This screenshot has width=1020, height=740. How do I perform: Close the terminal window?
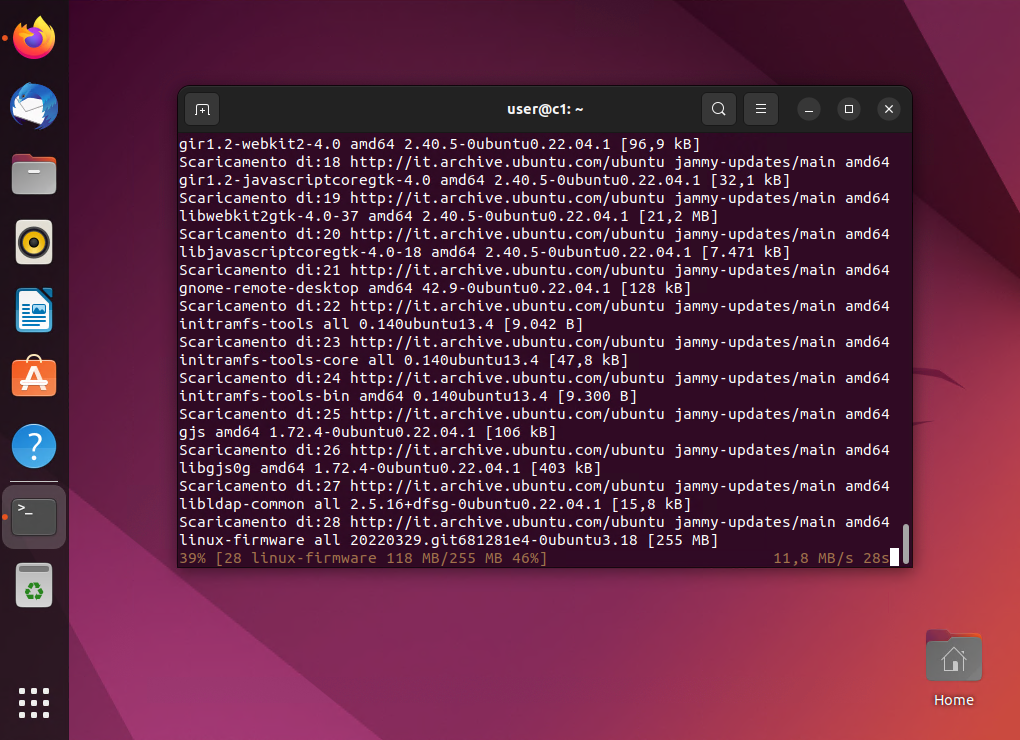pyautogui.click(x=889, y=109)
